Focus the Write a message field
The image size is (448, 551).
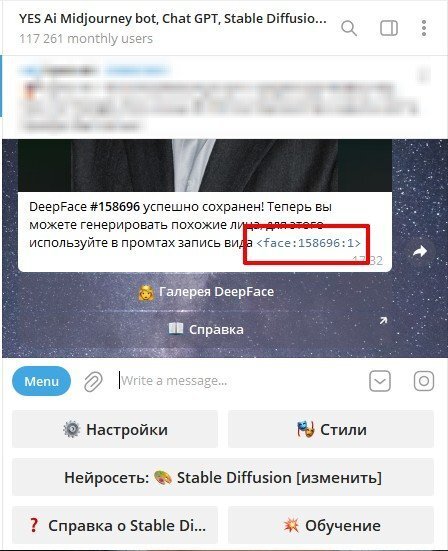click(x=239, y=381)
